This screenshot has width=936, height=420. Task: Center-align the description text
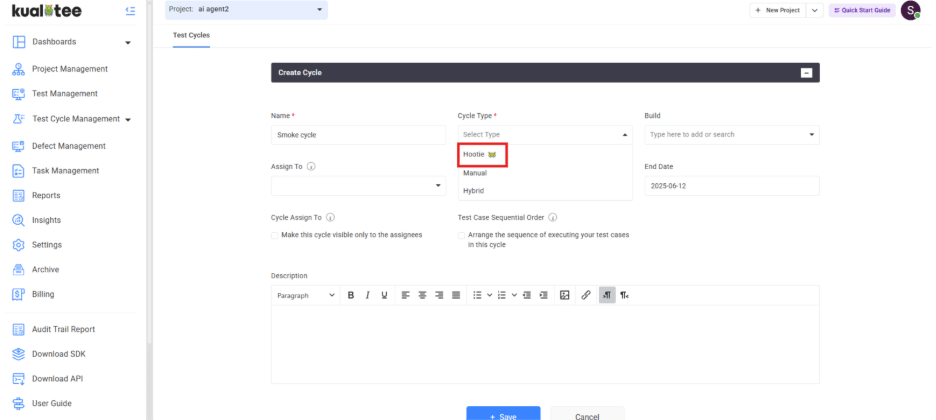423,295
